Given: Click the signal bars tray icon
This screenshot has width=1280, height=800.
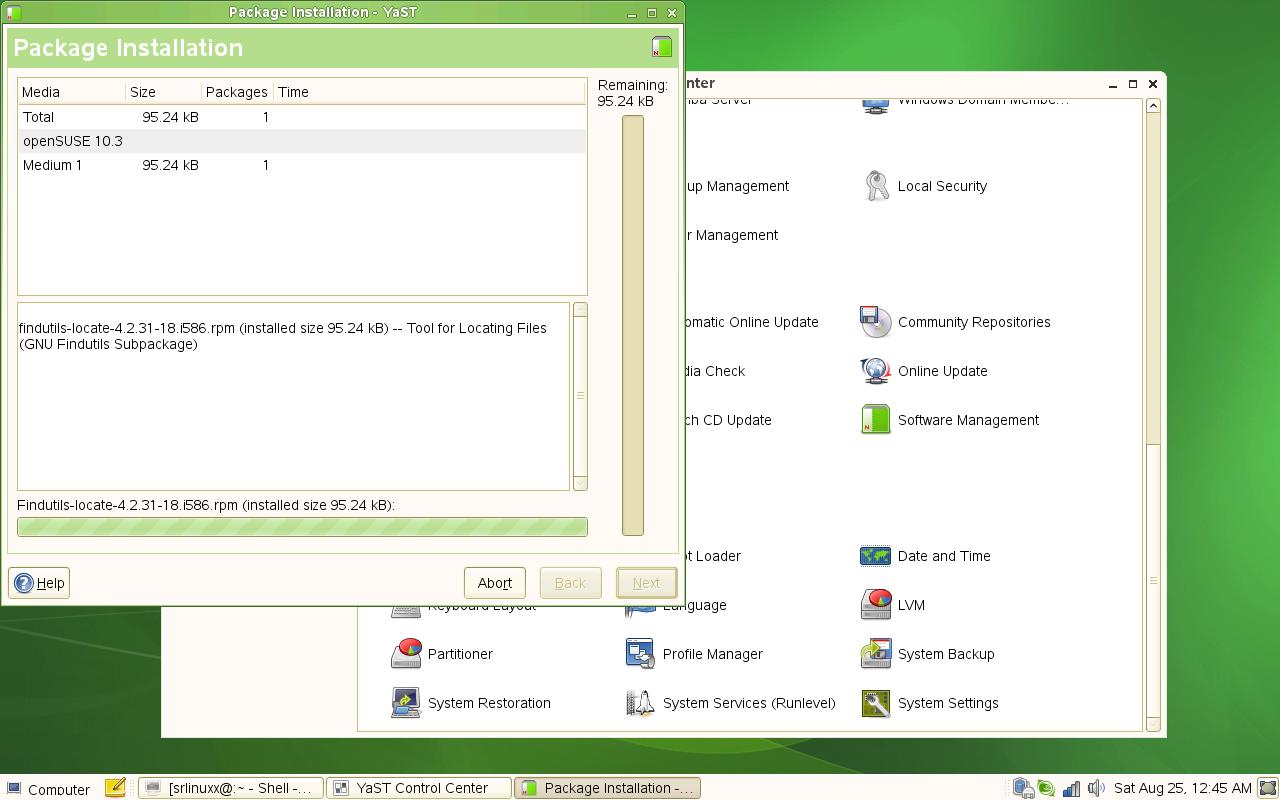Looking at the screenshot, I should coord(1071,788).
